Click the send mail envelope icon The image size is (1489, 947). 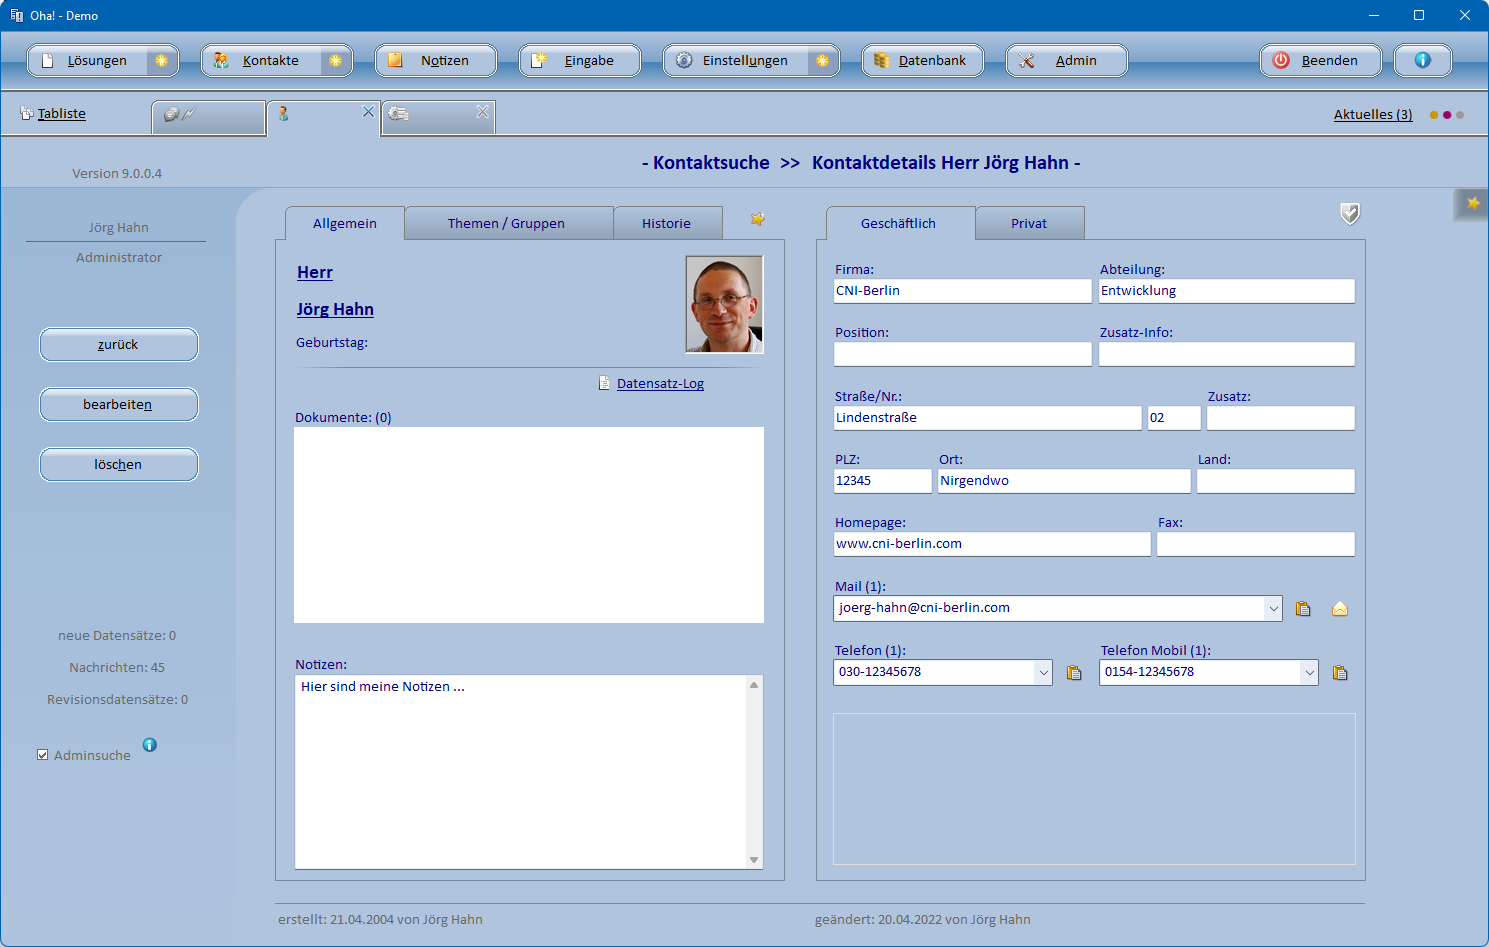pyautogui.click(x=1340, y=609)
